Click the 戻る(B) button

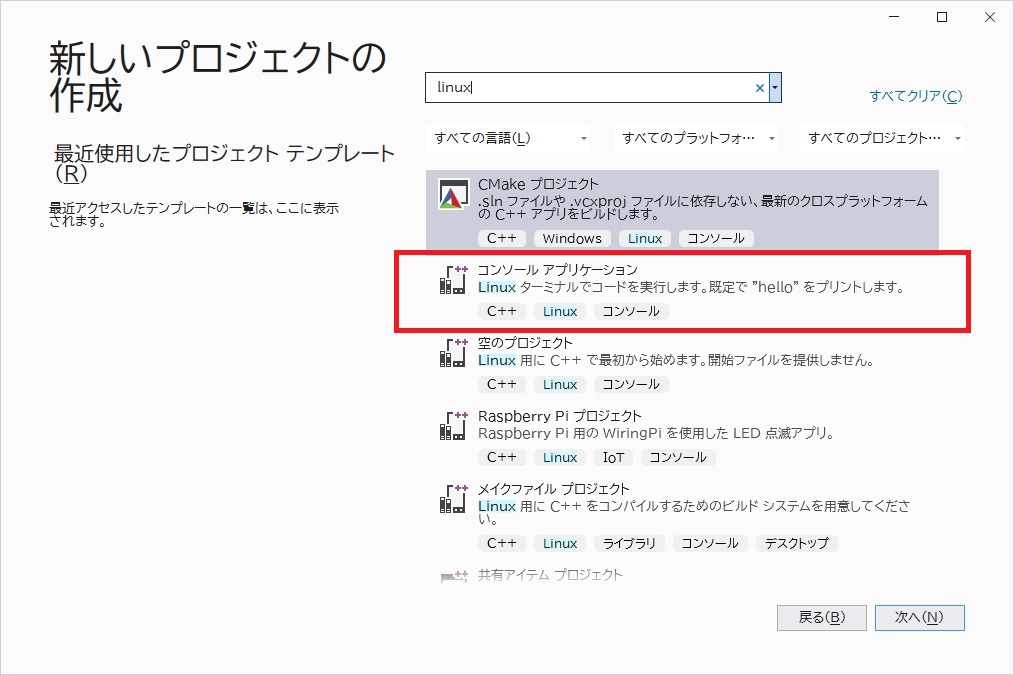821,617
